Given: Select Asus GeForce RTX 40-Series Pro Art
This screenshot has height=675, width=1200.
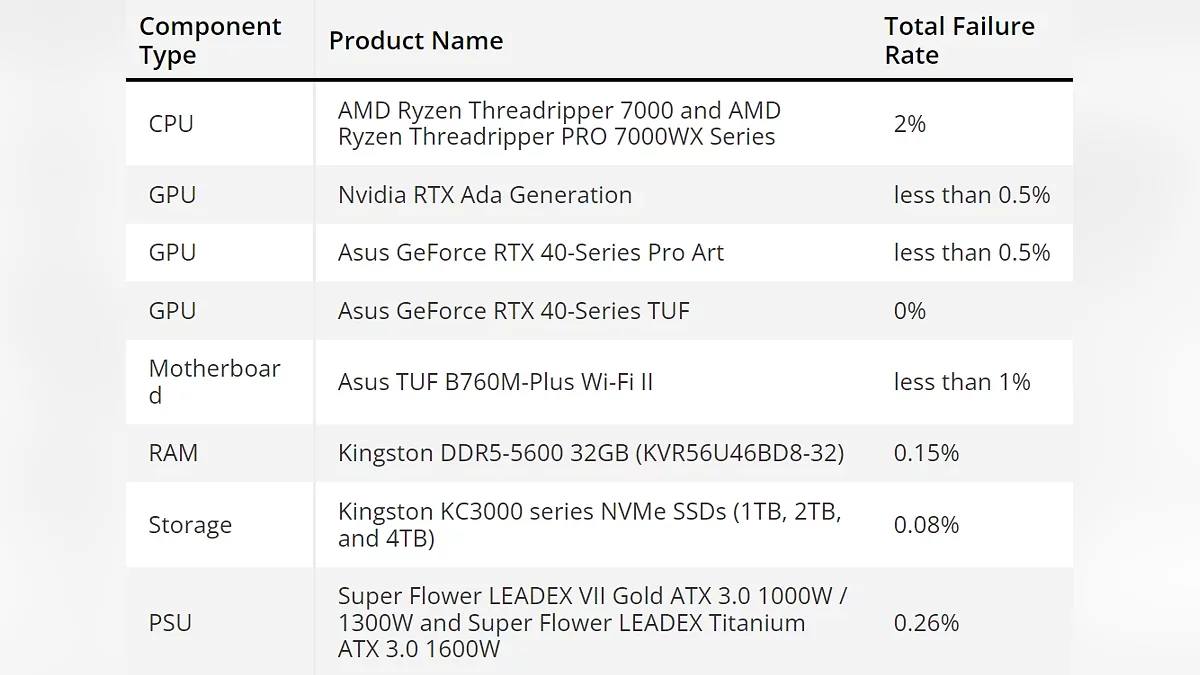Looking at the screenshot, I should pos(531,253).
